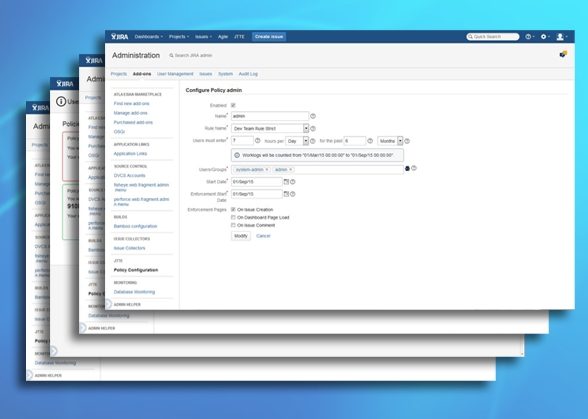This screenshot has height=419, width=588.
Task: Click the feedback megaphone icon in the Administration header
Action: click(563, 54)
